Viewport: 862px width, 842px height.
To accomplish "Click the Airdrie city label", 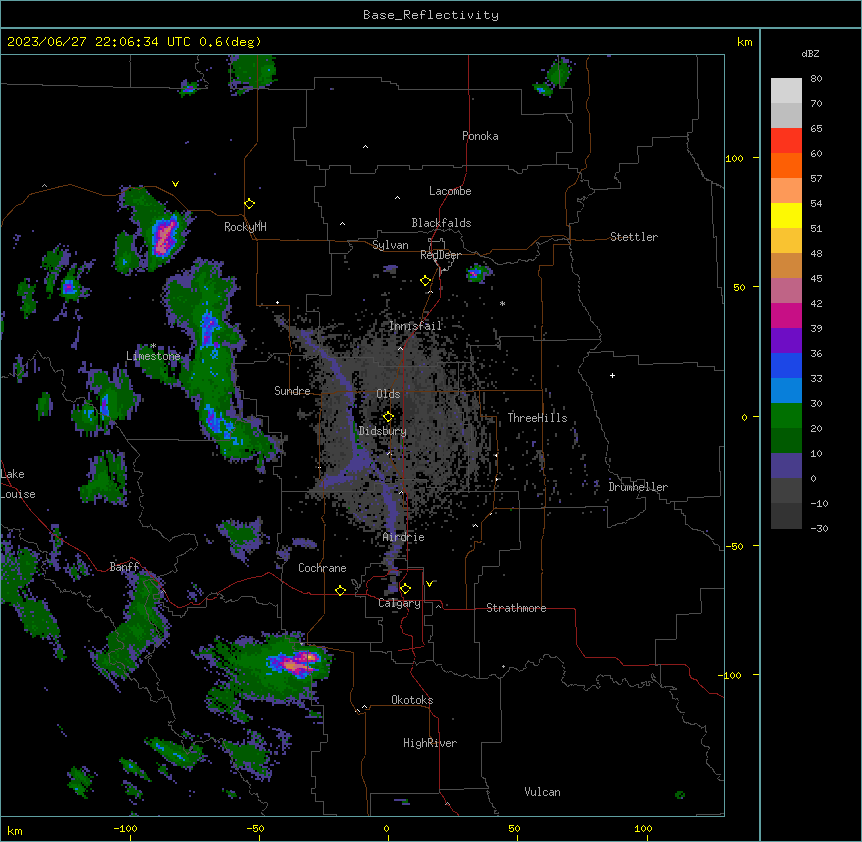I will click(x=404, y=537).
